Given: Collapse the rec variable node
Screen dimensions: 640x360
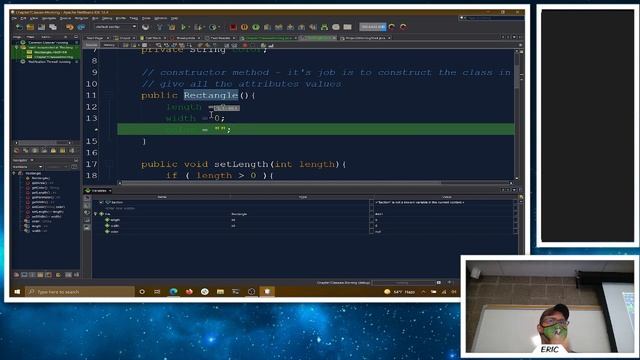Looking at the screenshot, I should point(96,214).
